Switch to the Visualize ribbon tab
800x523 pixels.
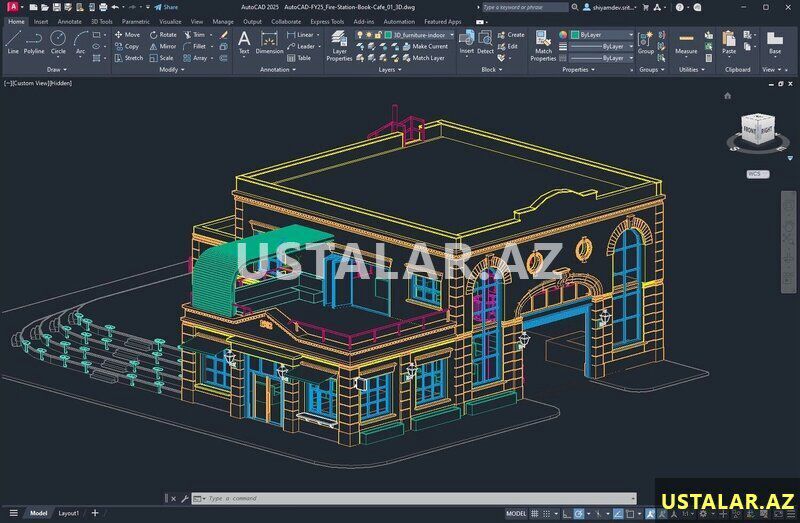click(x=170, y=22)
